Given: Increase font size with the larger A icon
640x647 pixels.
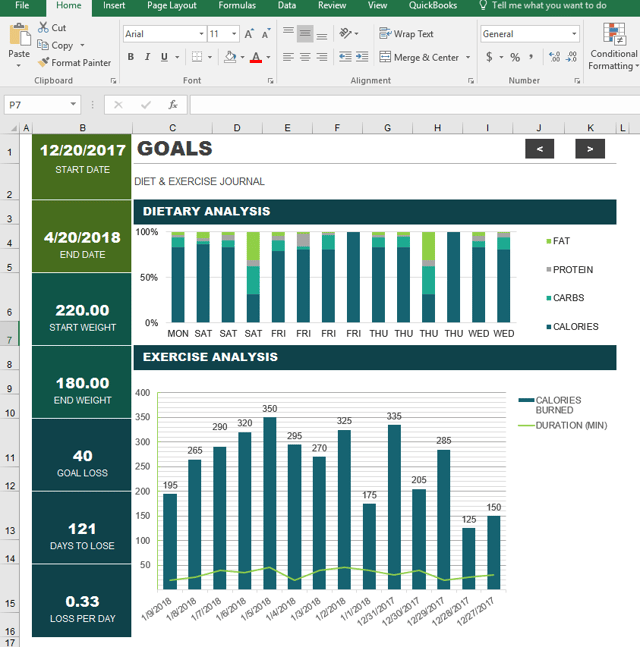Looking at the screenshot, I should point(249,34).
